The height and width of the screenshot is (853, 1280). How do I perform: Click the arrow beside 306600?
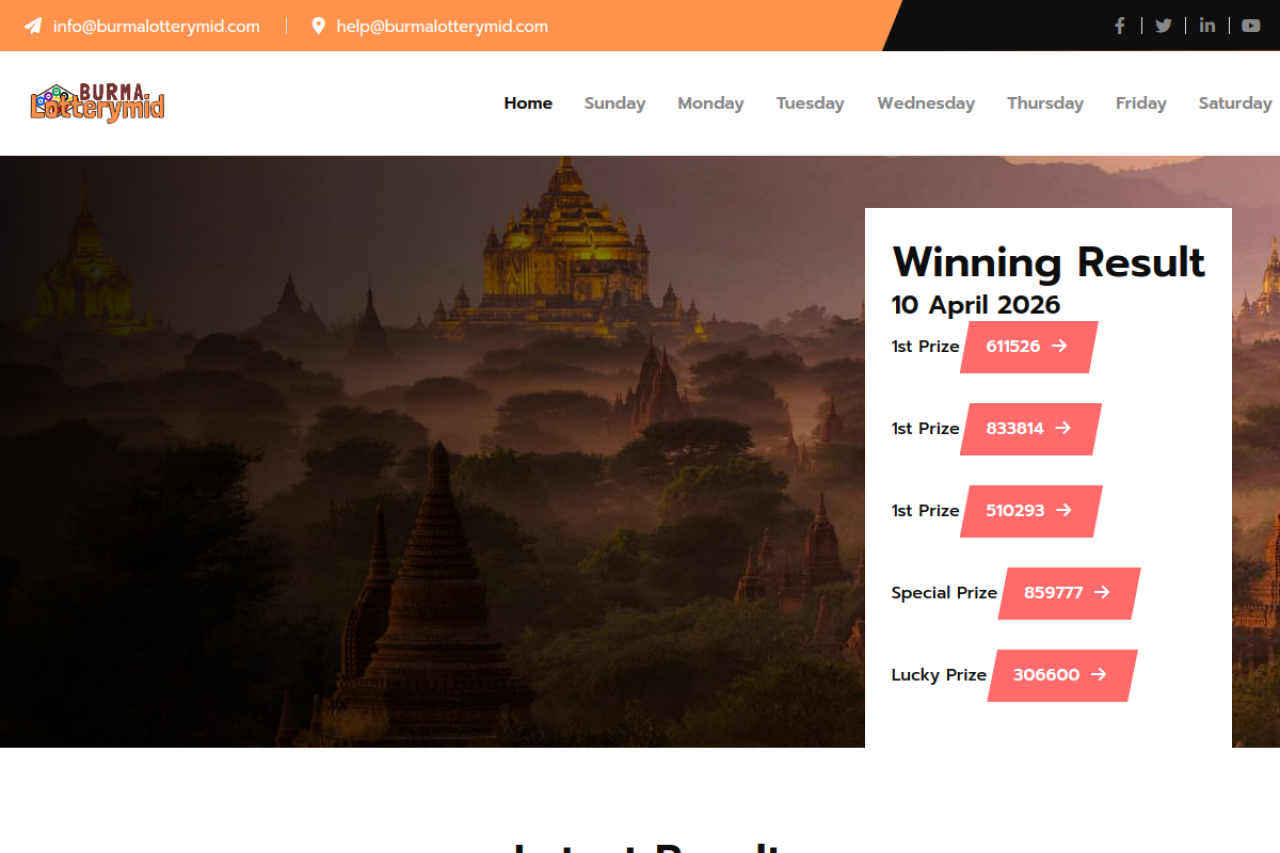tap(1099, 675)
